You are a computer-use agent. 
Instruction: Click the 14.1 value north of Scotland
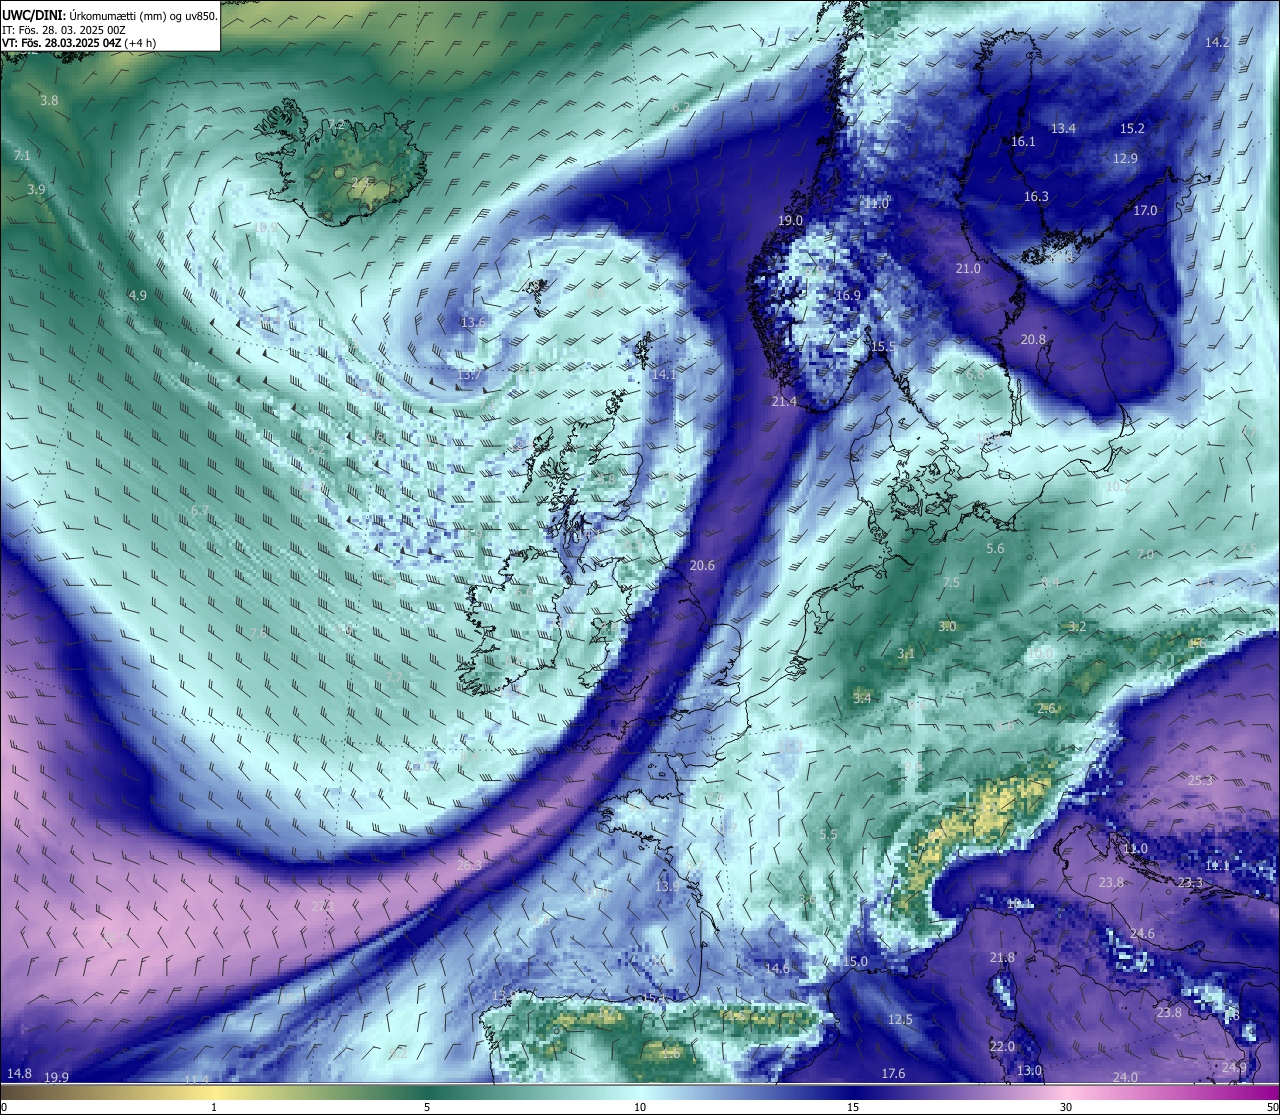click(663, 374)
